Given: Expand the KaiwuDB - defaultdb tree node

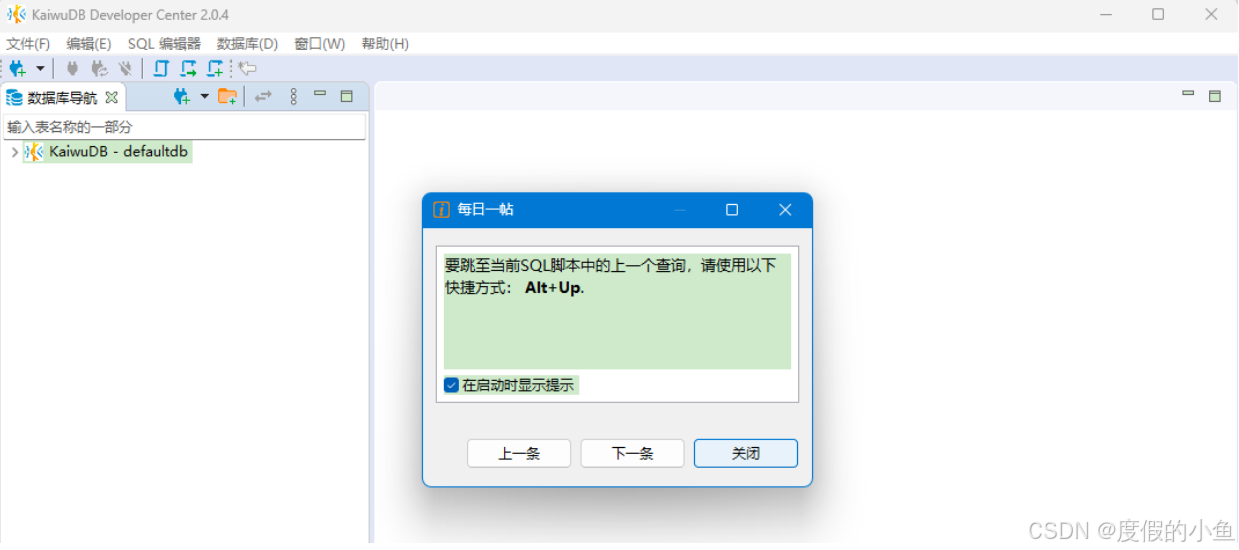Looking at the screenshot, I should pyautogui.click(x=14, y=152).
